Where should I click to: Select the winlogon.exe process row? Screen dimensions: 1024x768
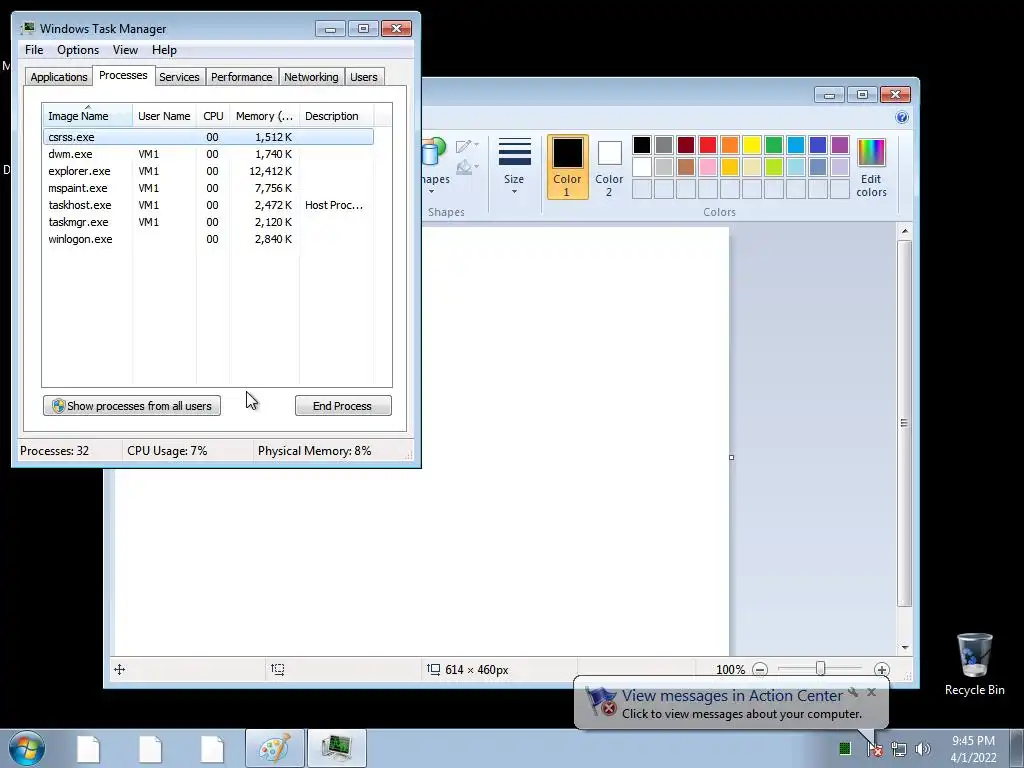click(208, 239)
